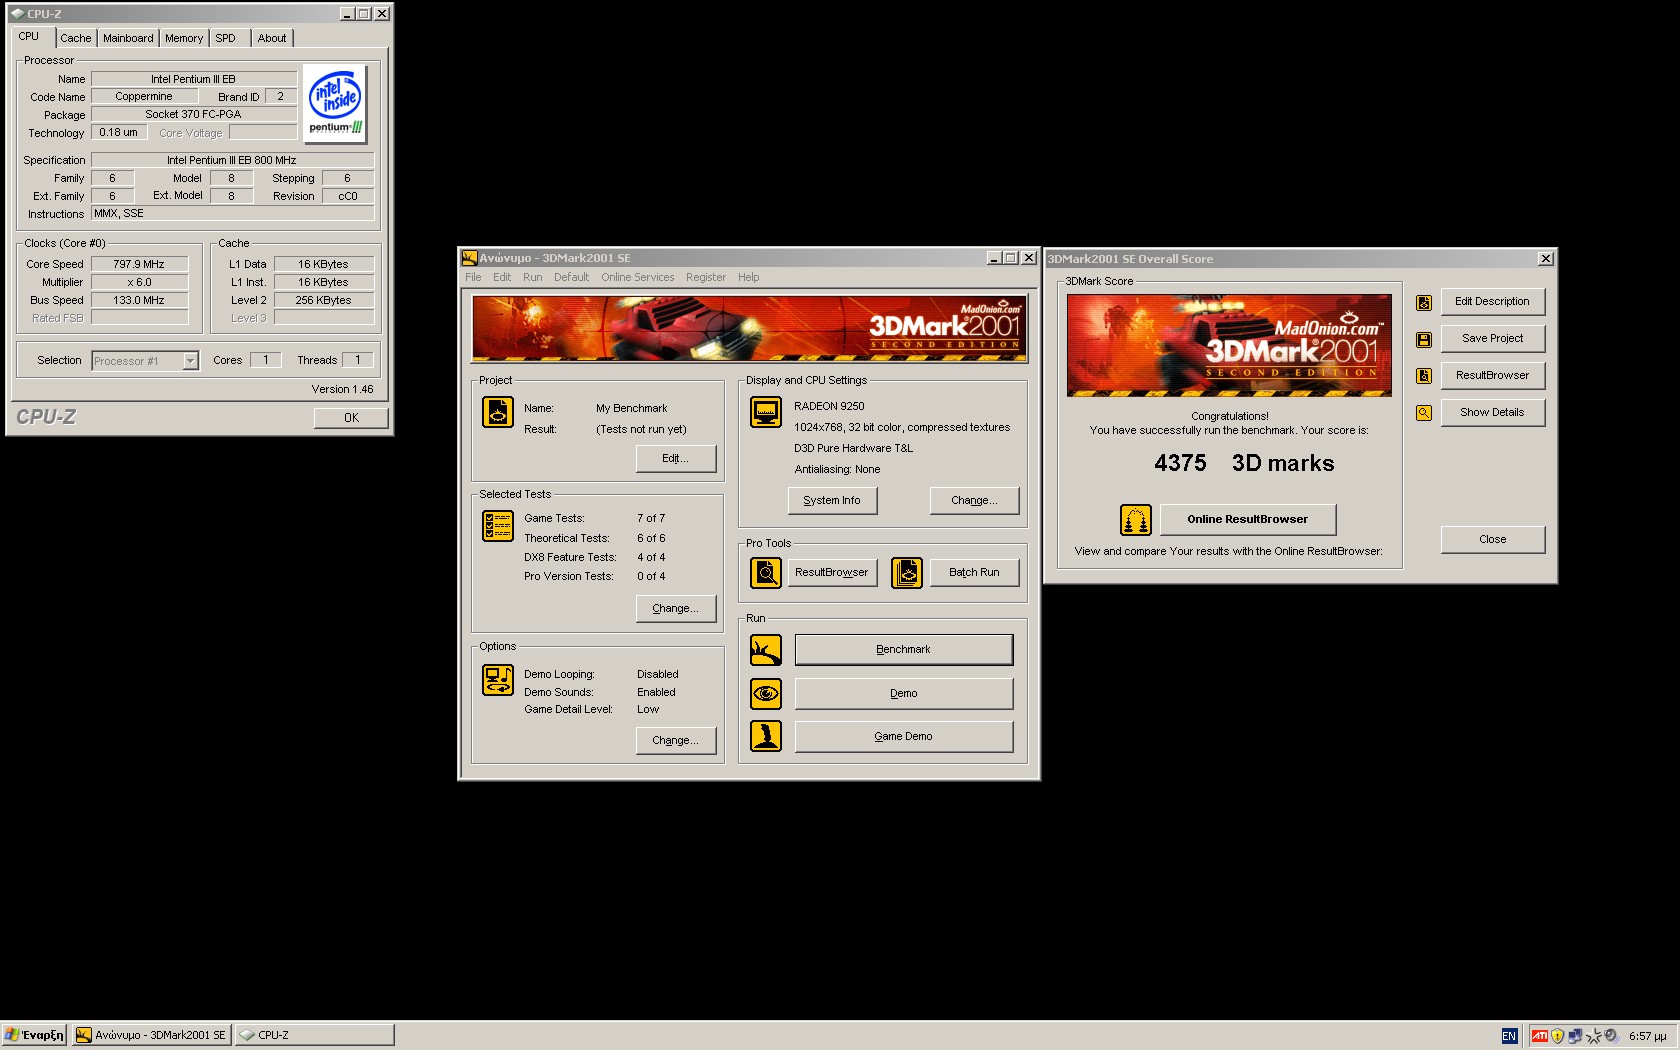
Task: Switch to the Cache tab in CPU-Z
Action: pos(76,38)
